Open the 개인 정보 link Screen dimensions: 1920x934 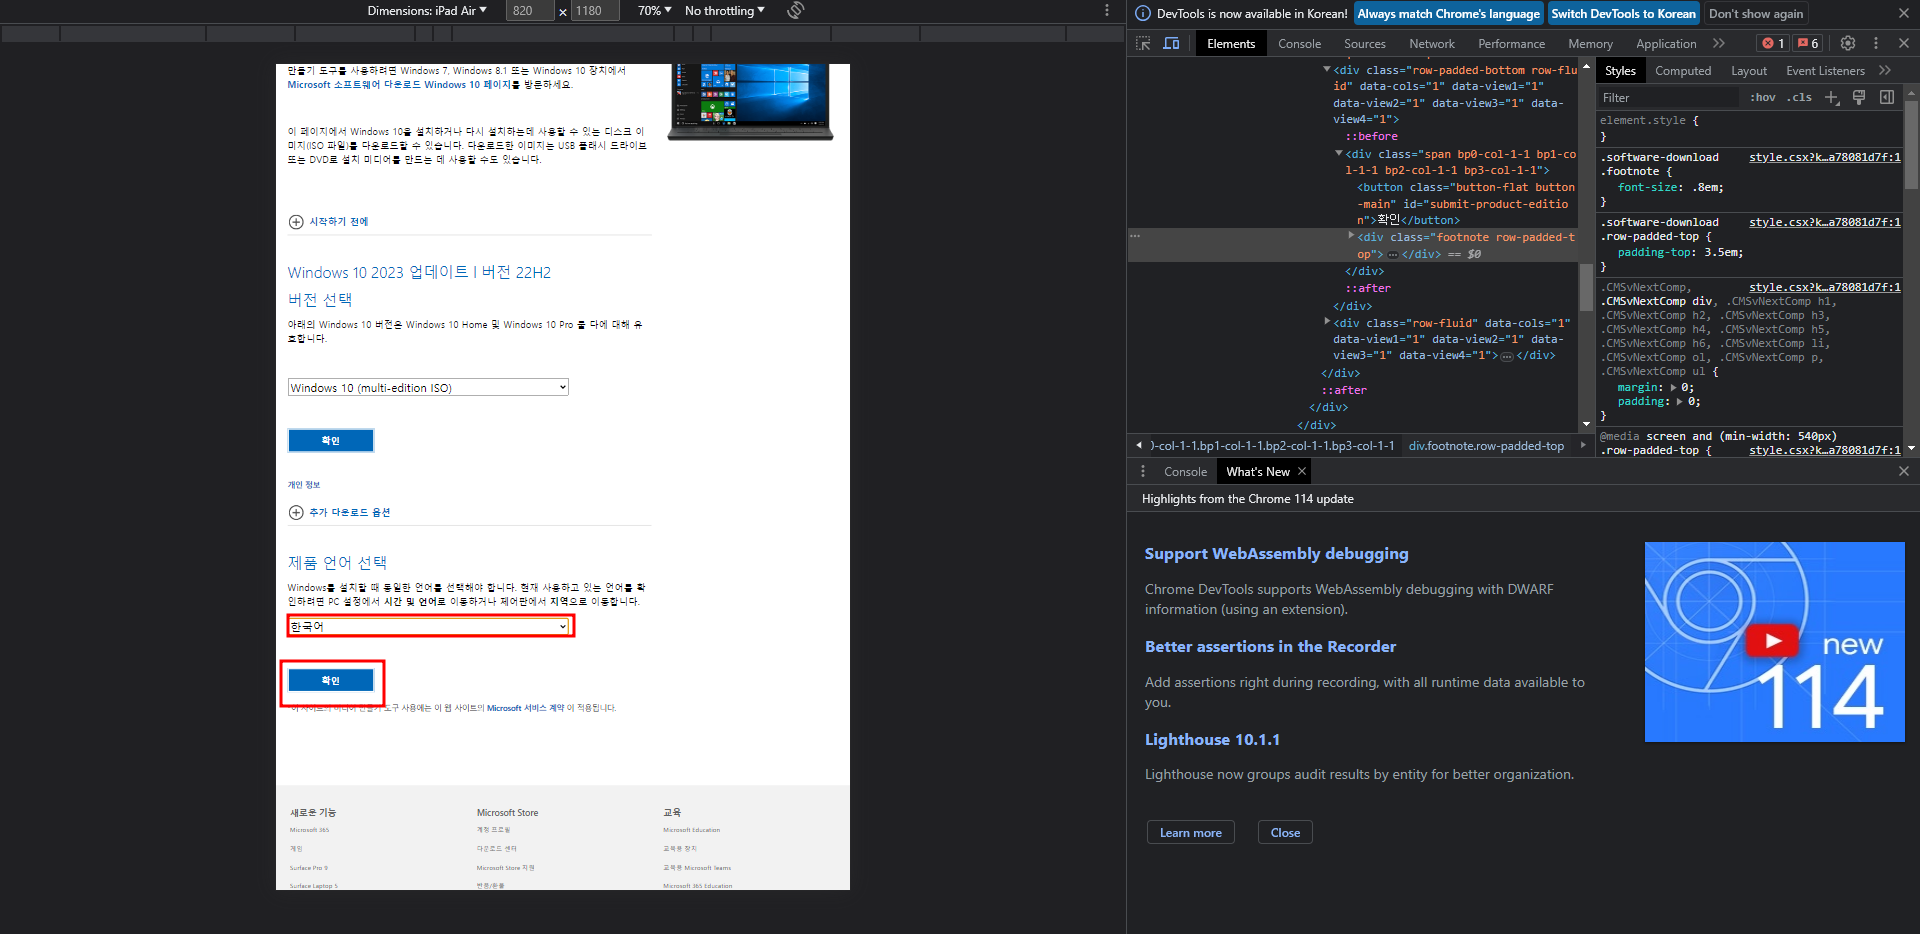pyautogui.click(x=304, y=485)
